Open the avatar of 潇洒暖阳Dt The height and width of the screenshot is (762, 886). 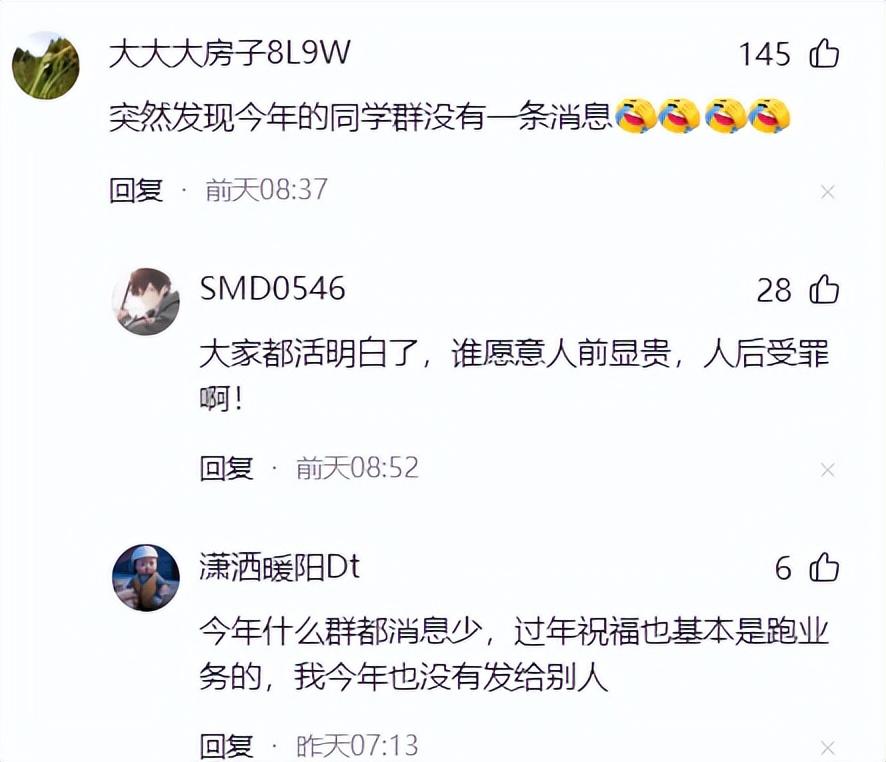pyautogui.click(x=146, y=578)
